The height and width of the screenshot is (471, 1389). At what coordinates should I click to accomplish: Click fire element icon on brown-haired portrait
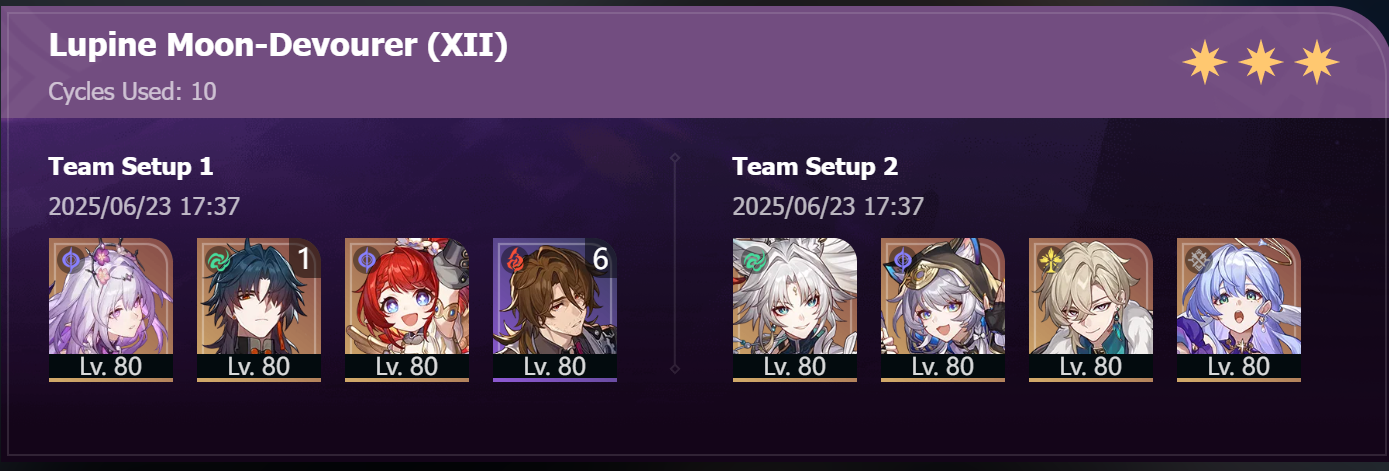(513, 259)
